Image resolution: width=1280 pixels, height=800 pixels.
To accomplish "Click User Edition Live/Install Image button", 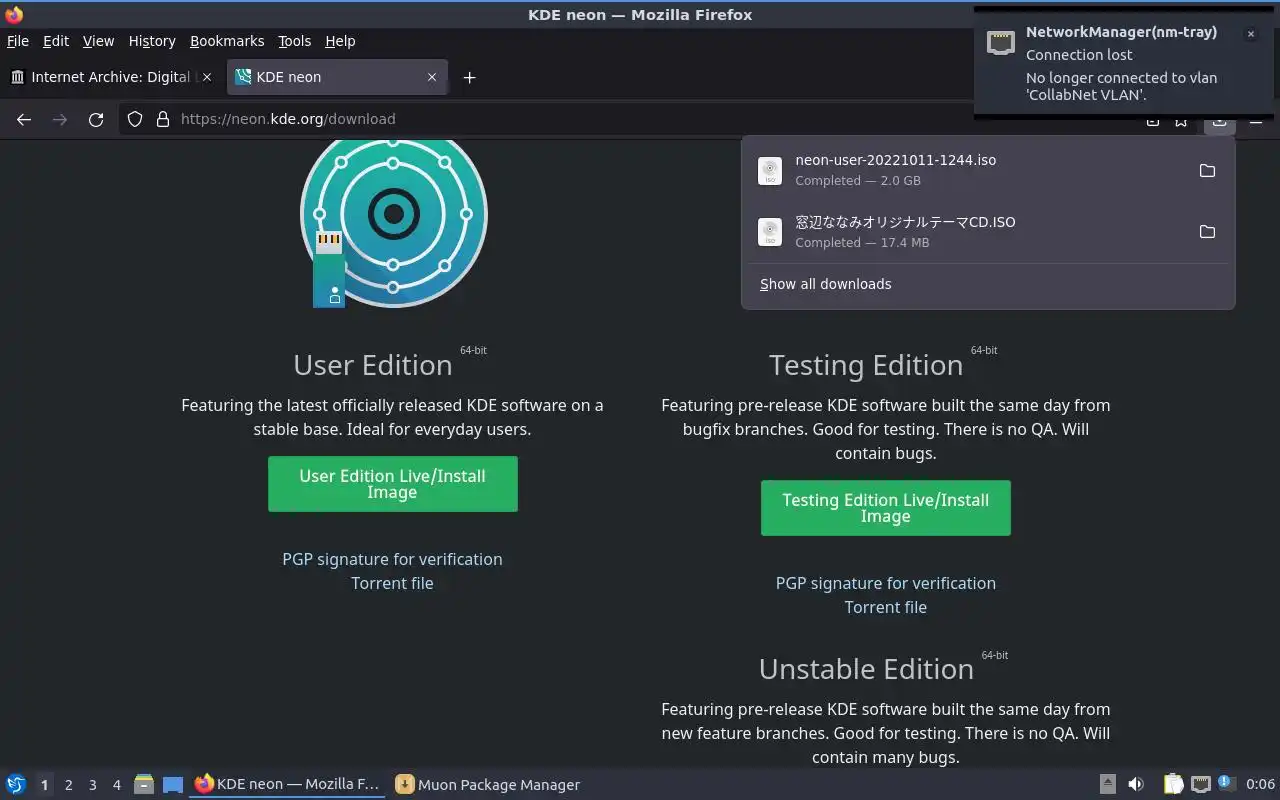I will [x=392, y=484].
